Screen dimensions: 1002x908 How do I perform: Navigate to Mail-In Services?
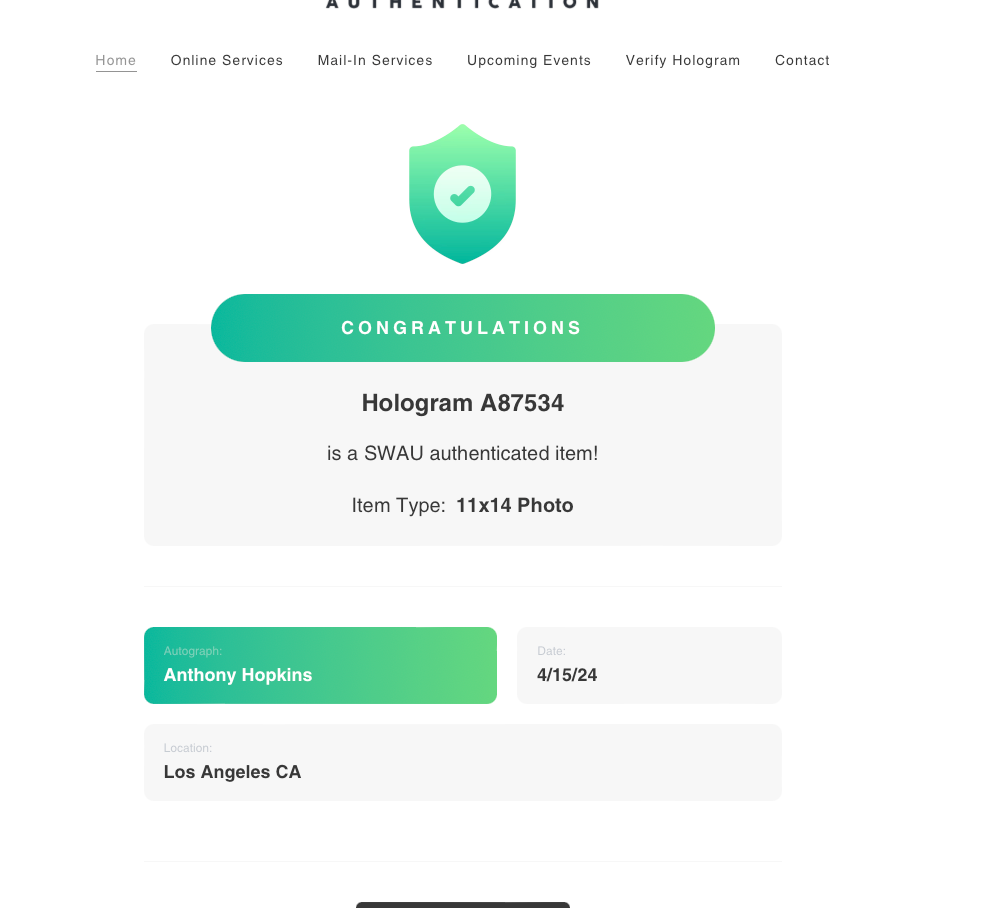(x=375, y=61)
